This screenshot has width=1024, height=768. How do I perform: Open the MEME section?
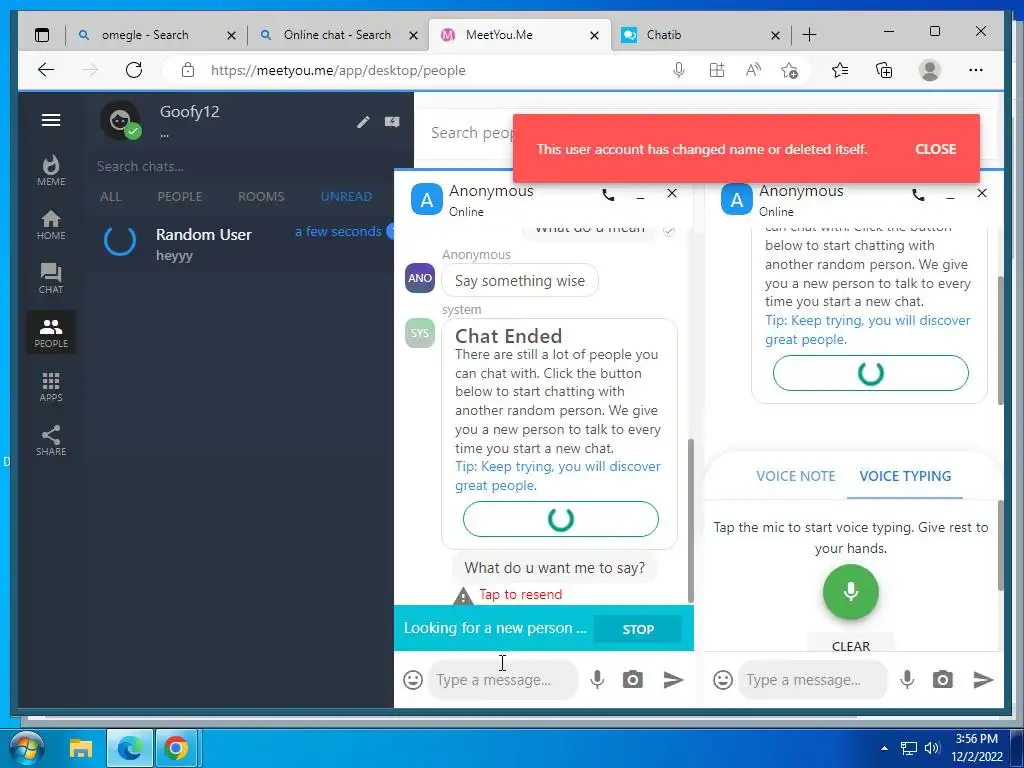pos(51,171)
